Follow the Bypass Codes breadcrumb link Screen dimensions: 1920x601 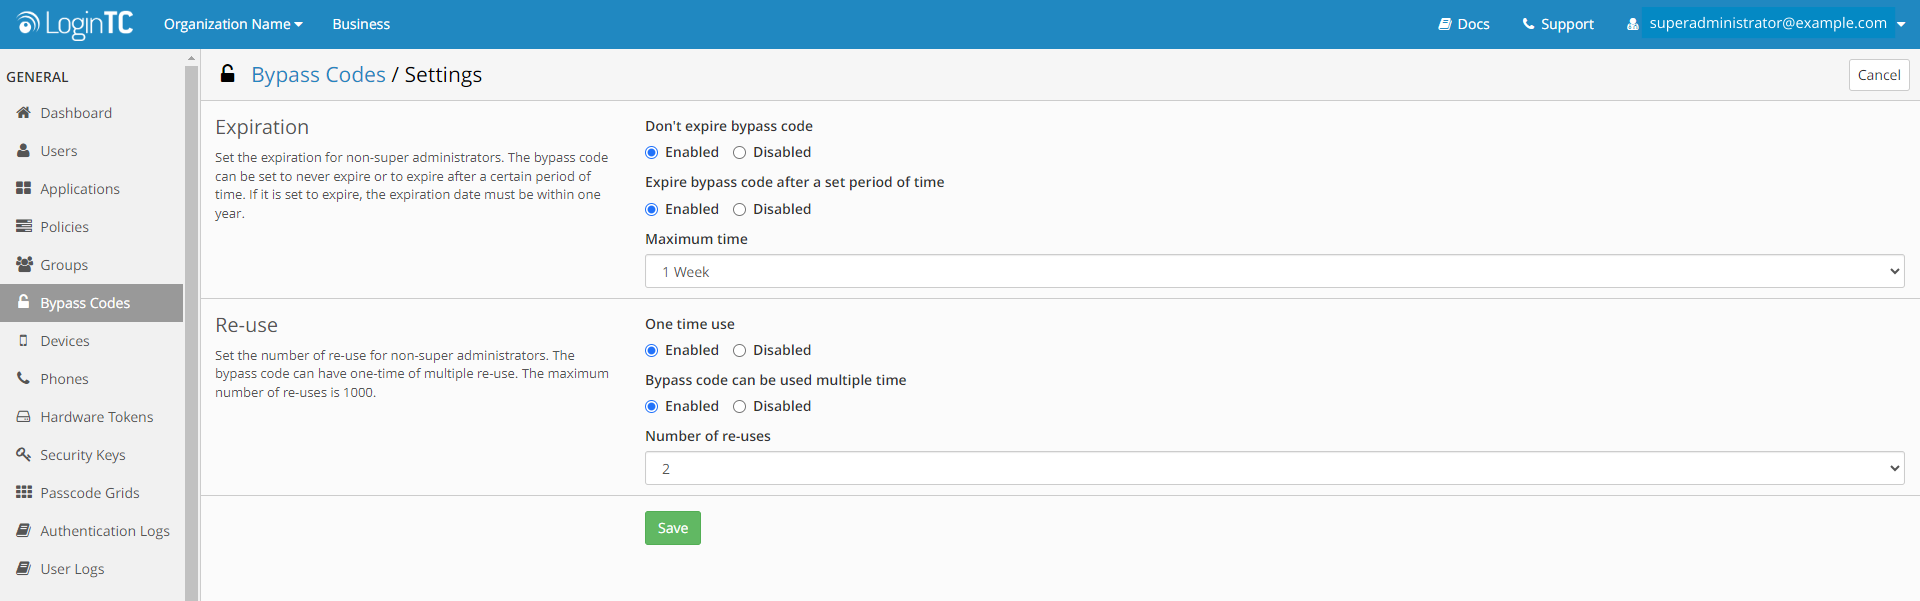[x=318, y=75]
